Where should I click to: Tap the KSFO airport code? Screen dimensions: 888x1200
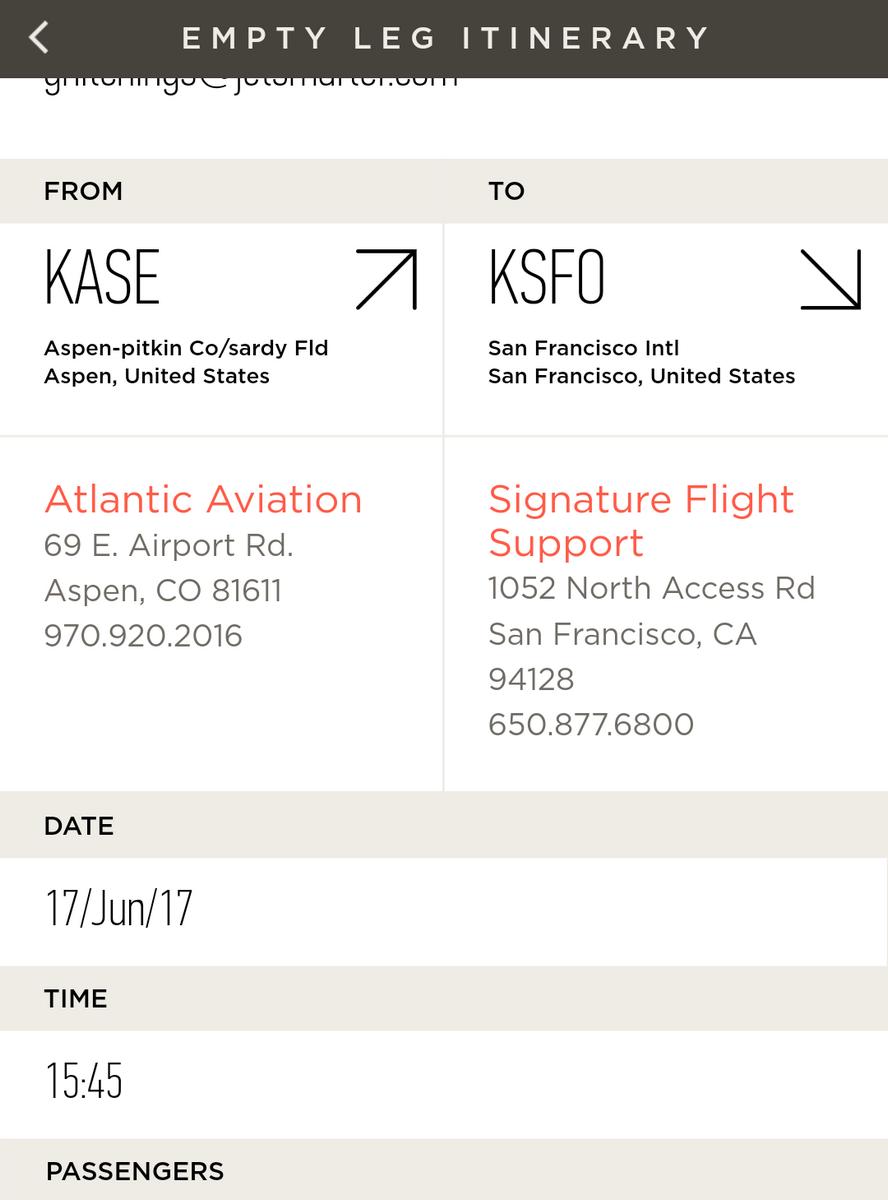coord(546,277)
